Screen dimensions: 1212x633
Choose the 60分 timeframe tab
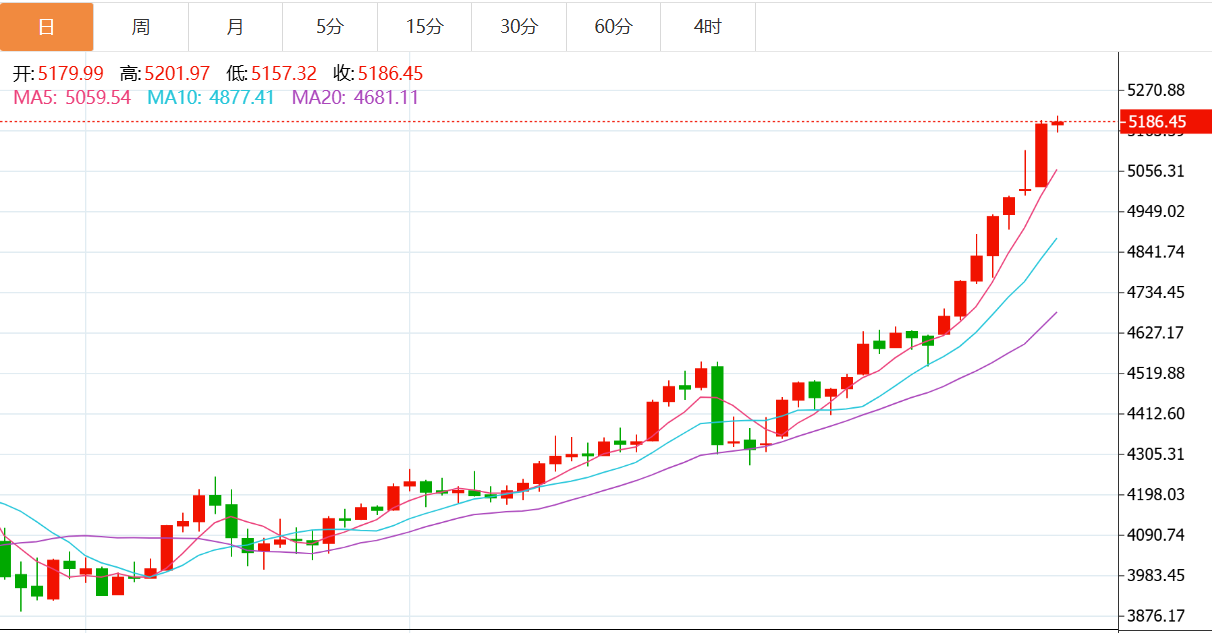[613, 27]
